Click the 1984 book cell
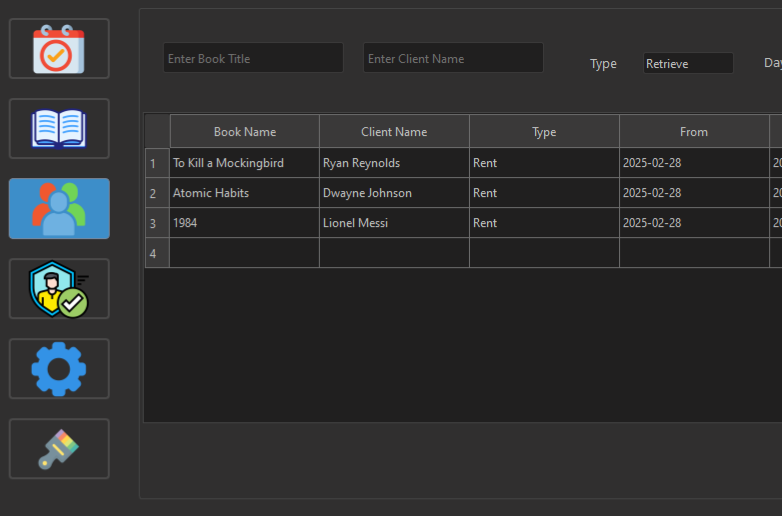This screenshot has height=516, width=782. [245, 223]
